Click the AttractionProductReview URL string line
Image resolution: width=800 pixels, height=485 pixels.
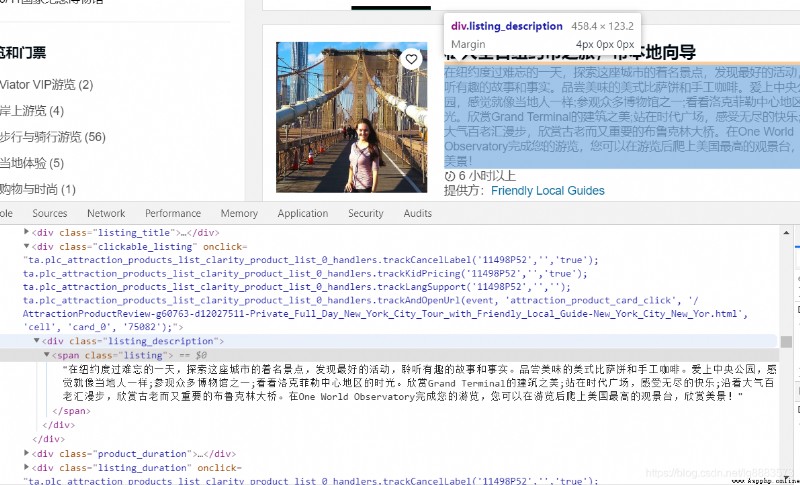385,314
